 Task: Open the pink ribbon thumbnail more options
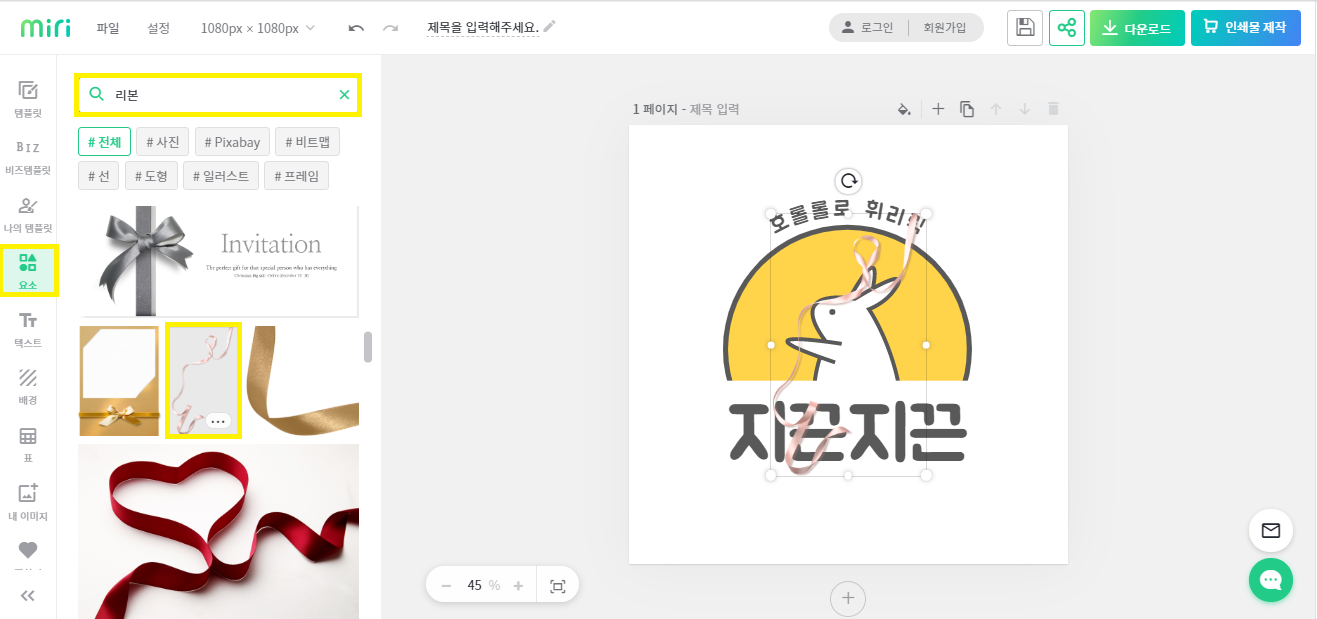point(218,421)
